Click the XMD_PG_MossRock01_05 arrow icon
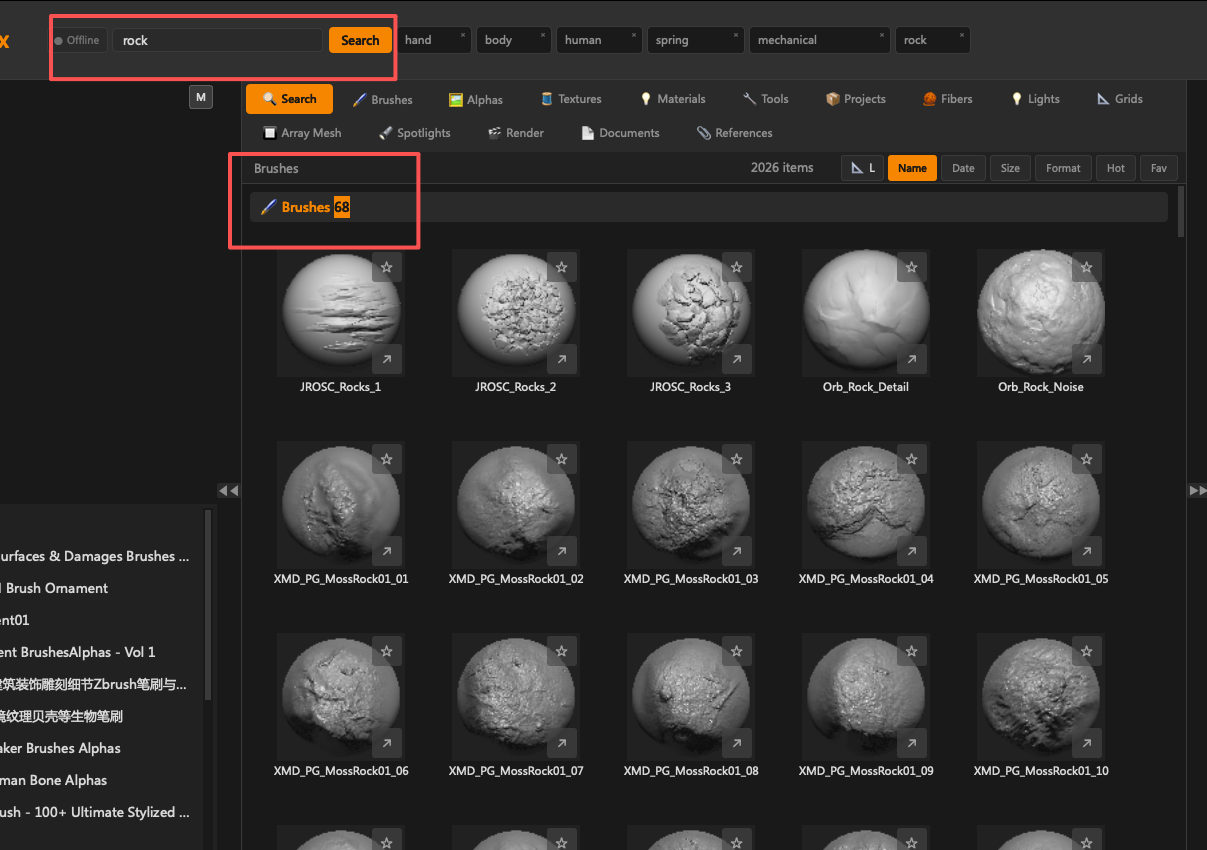Image resolution: width=1207 pixels, height=850 pixels. pos(1087,551)
